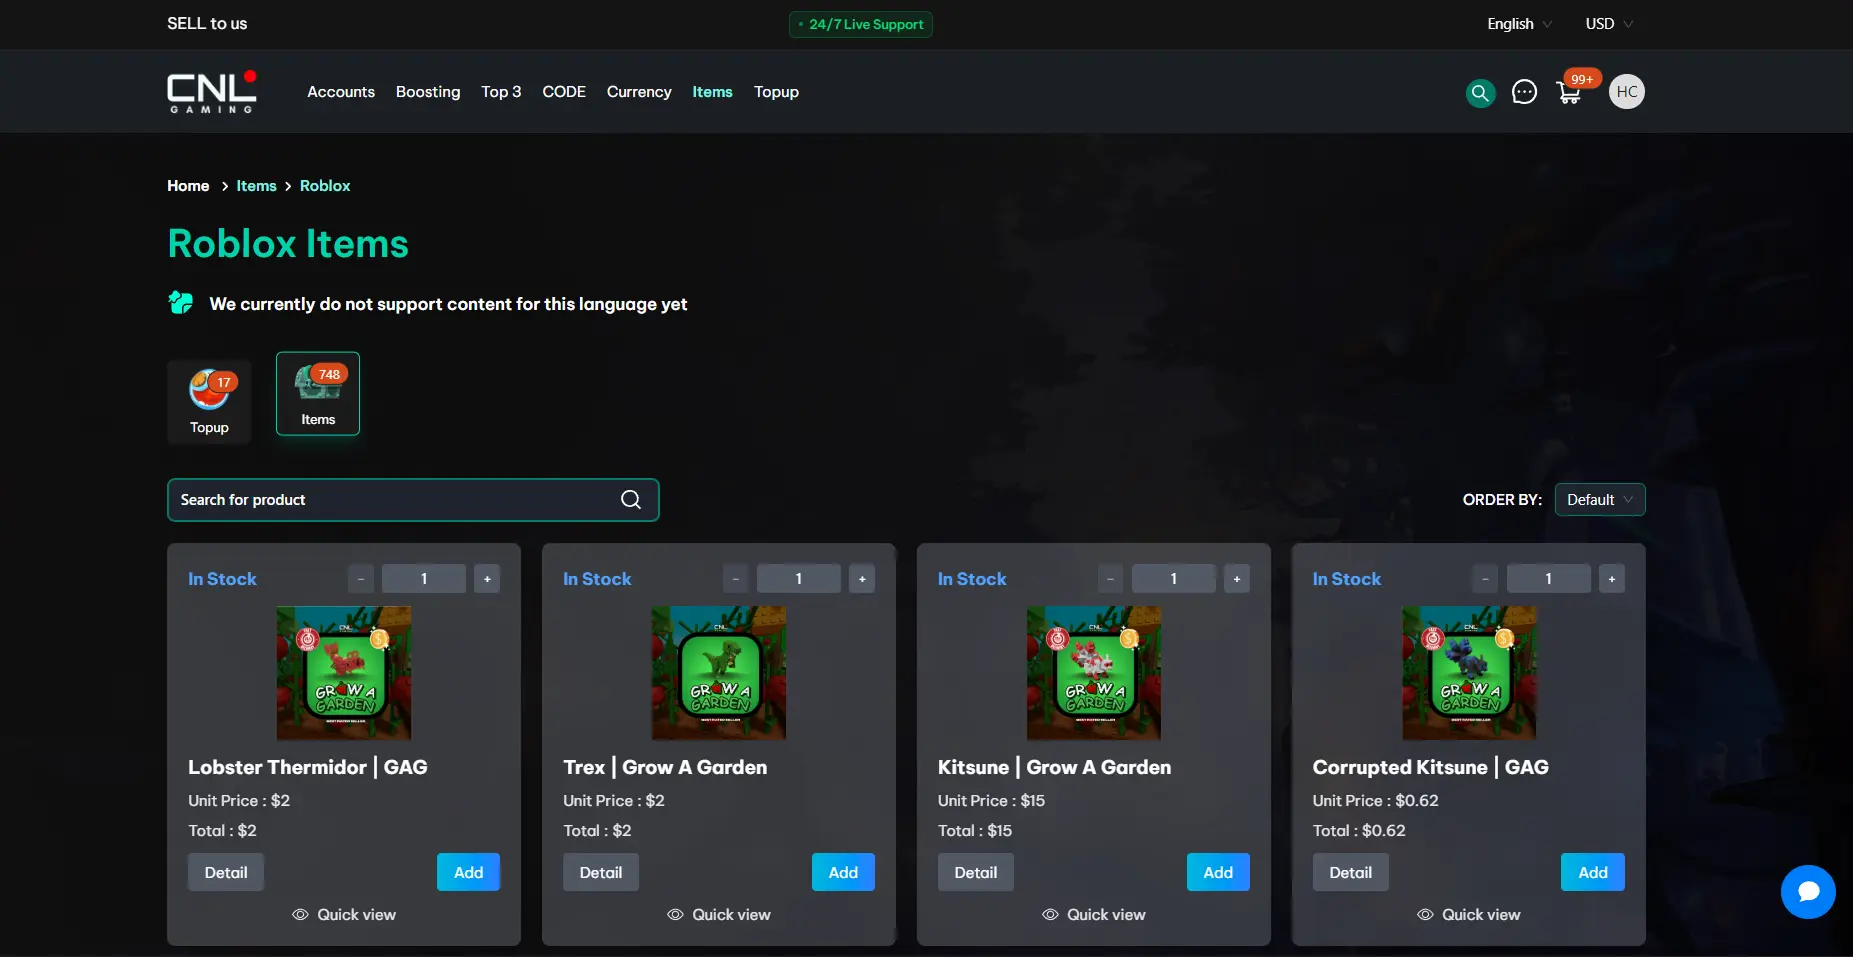Open Detail for Kitsune Grow A Garden

[976, 872]
